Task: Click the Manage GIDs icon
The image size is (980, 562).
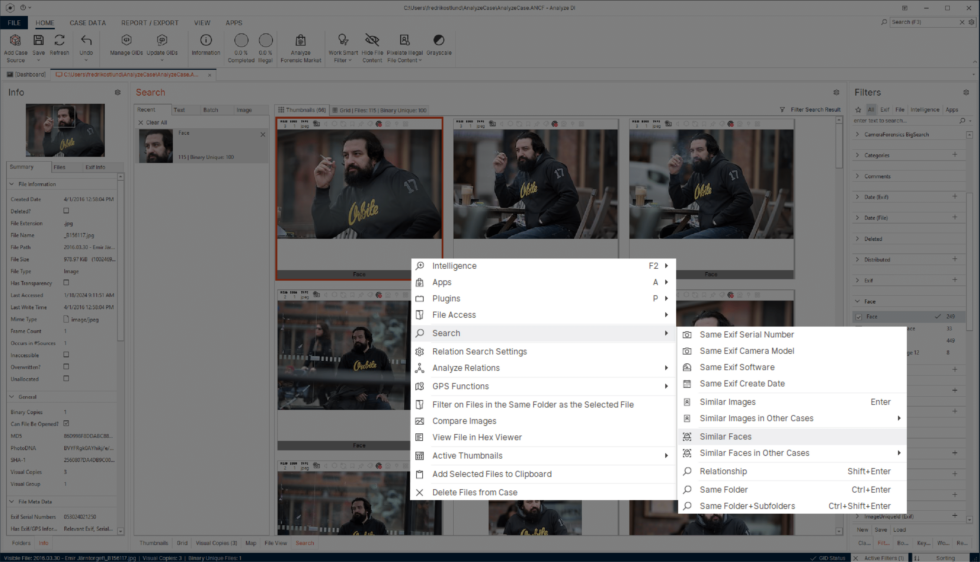Action: coord(126,41)
